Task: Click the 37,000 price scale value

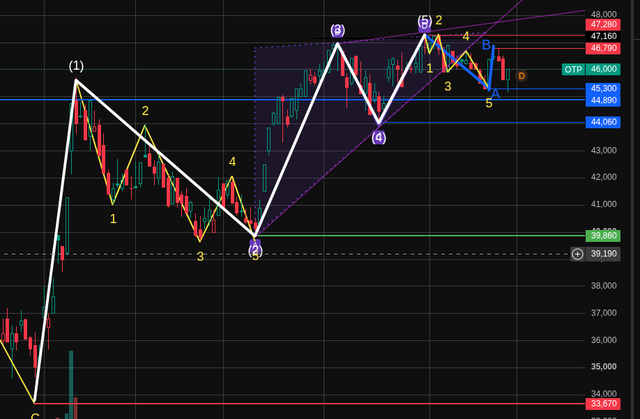Action: click(604, 313)
